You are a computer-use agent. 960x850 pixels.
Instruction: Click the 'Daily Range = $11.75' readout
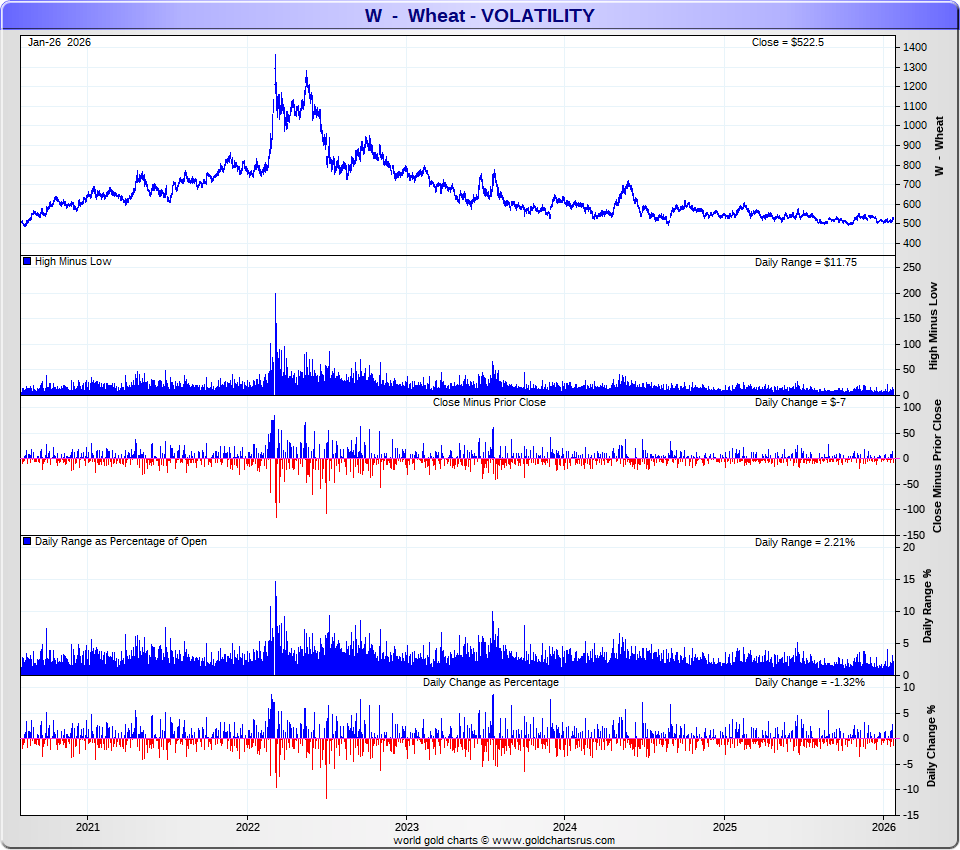pos(805,262)
